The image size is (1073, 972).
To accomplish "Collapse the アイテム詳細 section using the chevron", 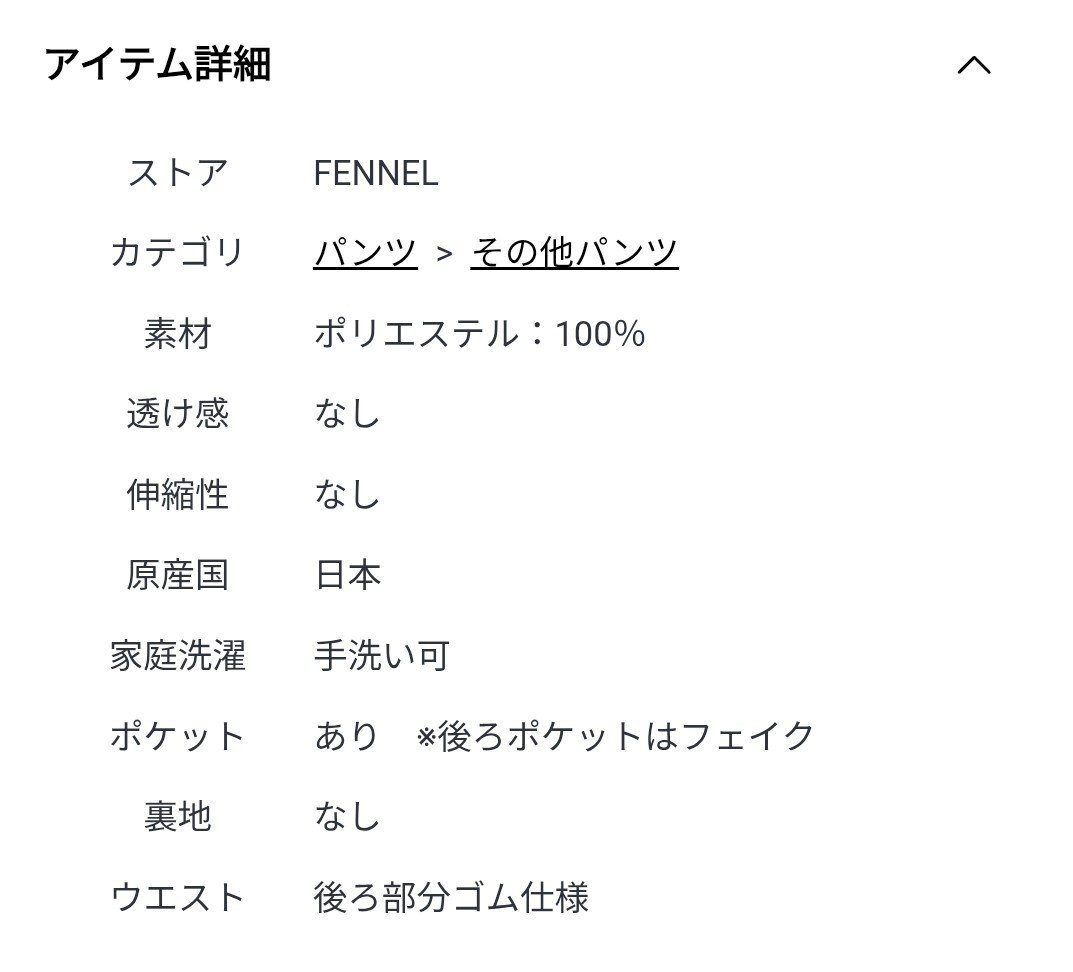I will click(x=973, y=66).
